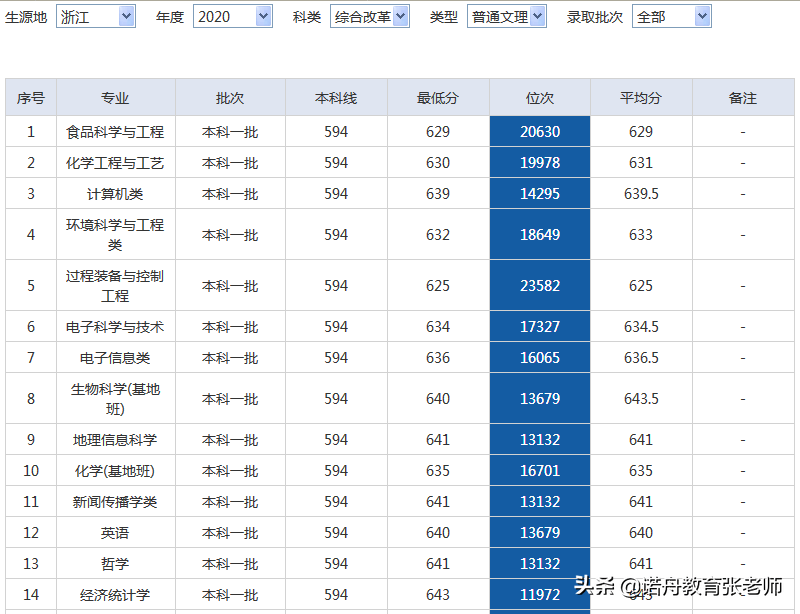Select the 电子信息类 major cell
Screen dimensions: 800x614
pyautogui.click(x=115, y=358)
